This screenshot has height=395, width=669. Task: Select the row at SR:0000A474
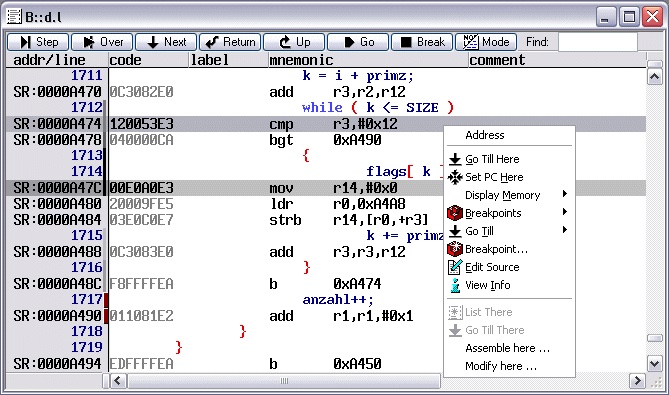[x=326, y=124]
